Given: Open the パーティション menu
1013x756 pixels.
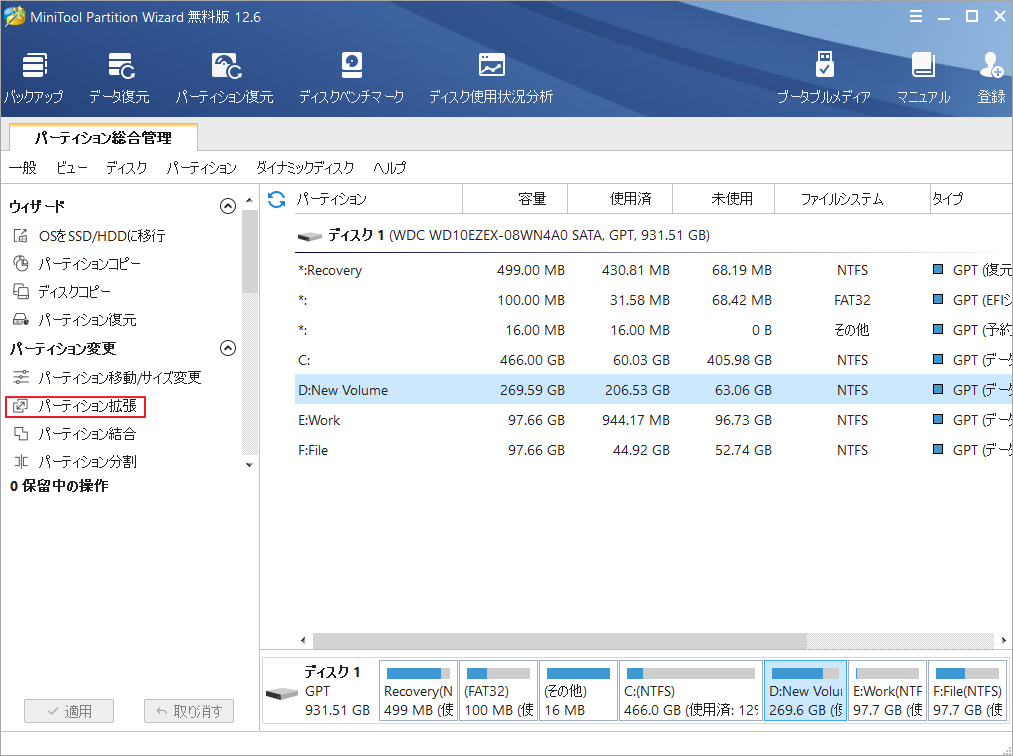Looking at the screenshot, I should coord(202,168).
